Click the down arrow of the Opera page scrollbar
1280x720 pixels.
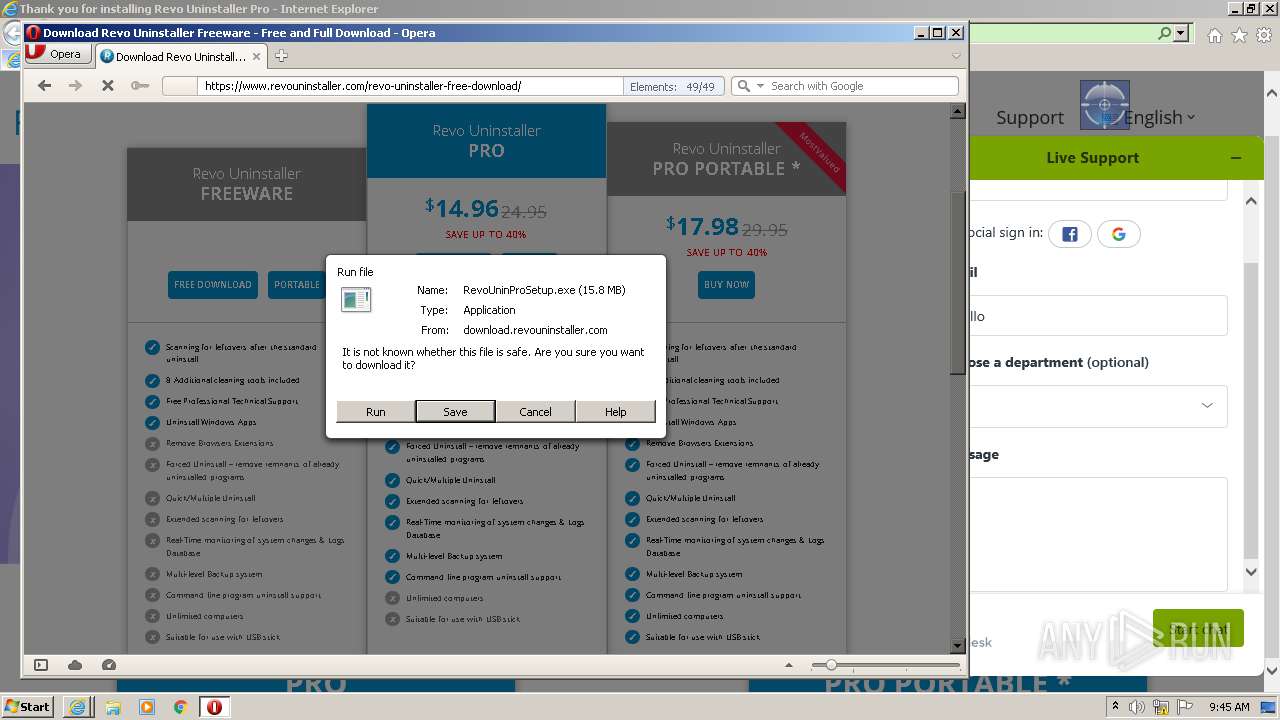point(957,645)
